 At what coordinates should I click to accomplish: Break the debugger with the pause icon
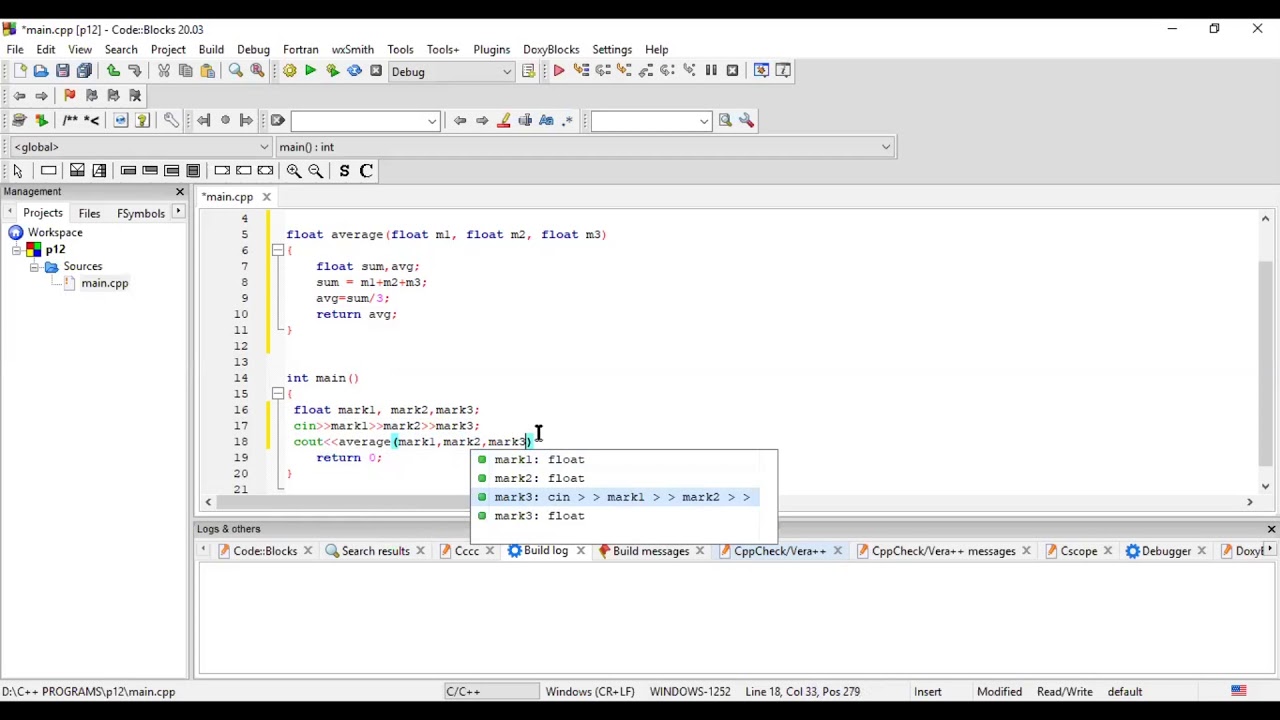(711, 71)
